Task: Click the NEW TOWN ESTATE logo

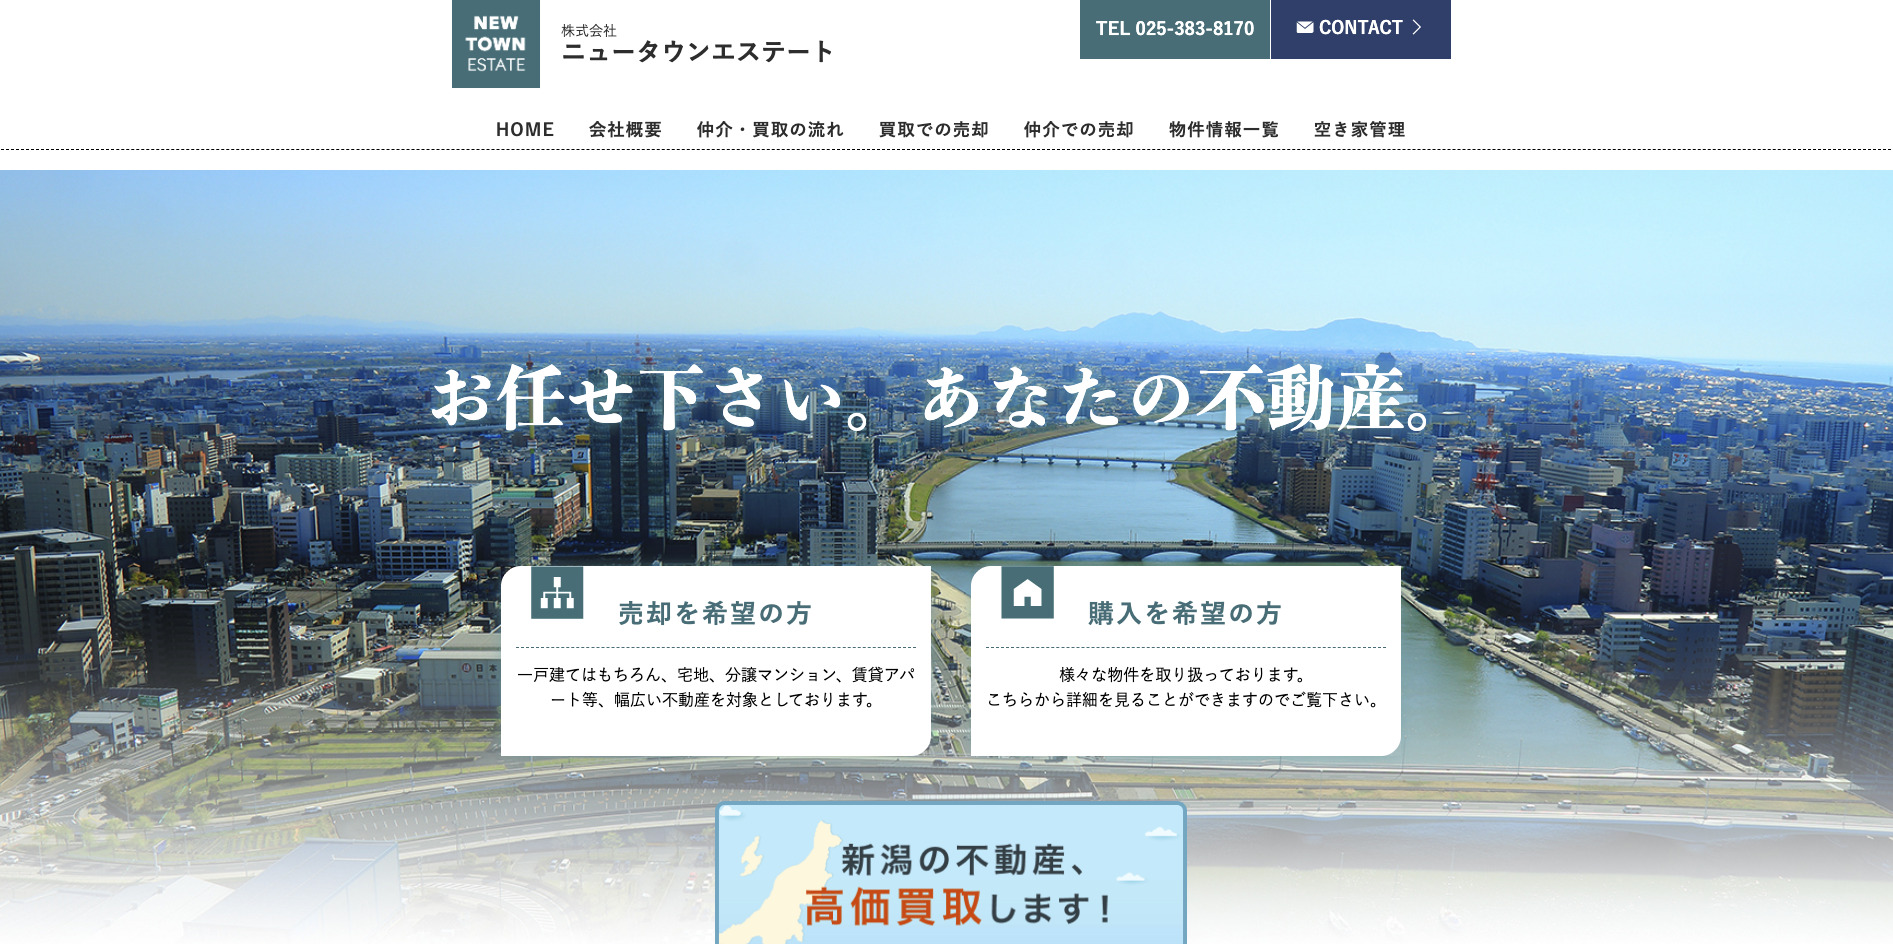Action: tap(495, 44)
